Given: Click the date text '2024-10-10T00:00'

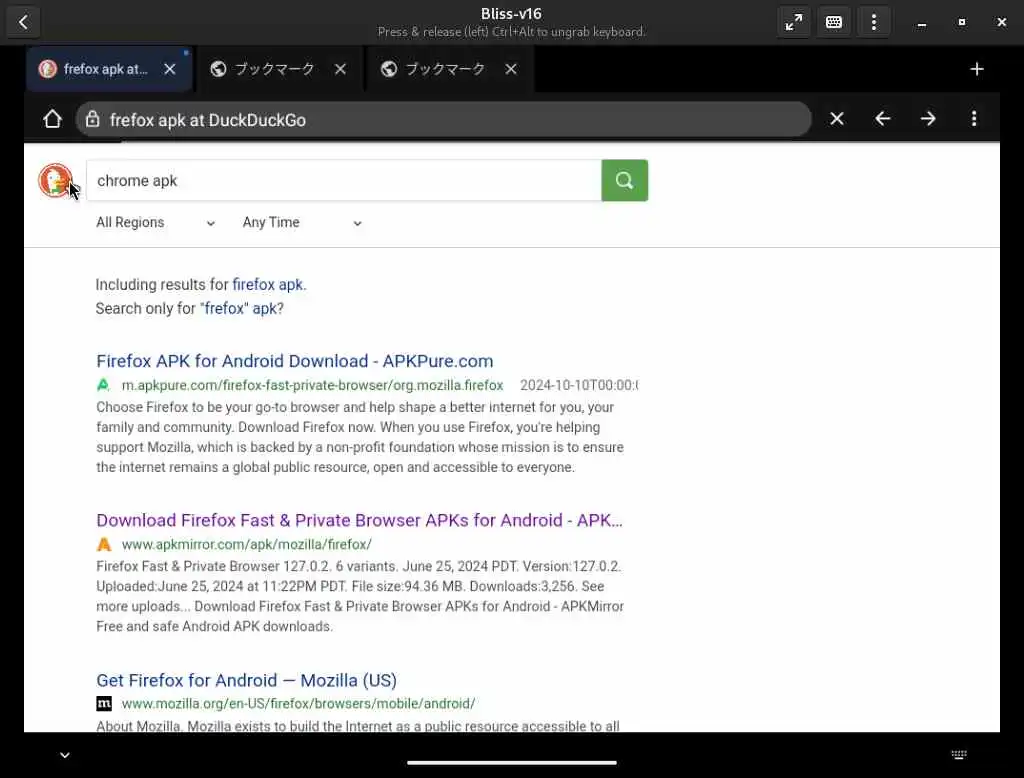Looking at the screenshot, I should click(x=579, y=385).
